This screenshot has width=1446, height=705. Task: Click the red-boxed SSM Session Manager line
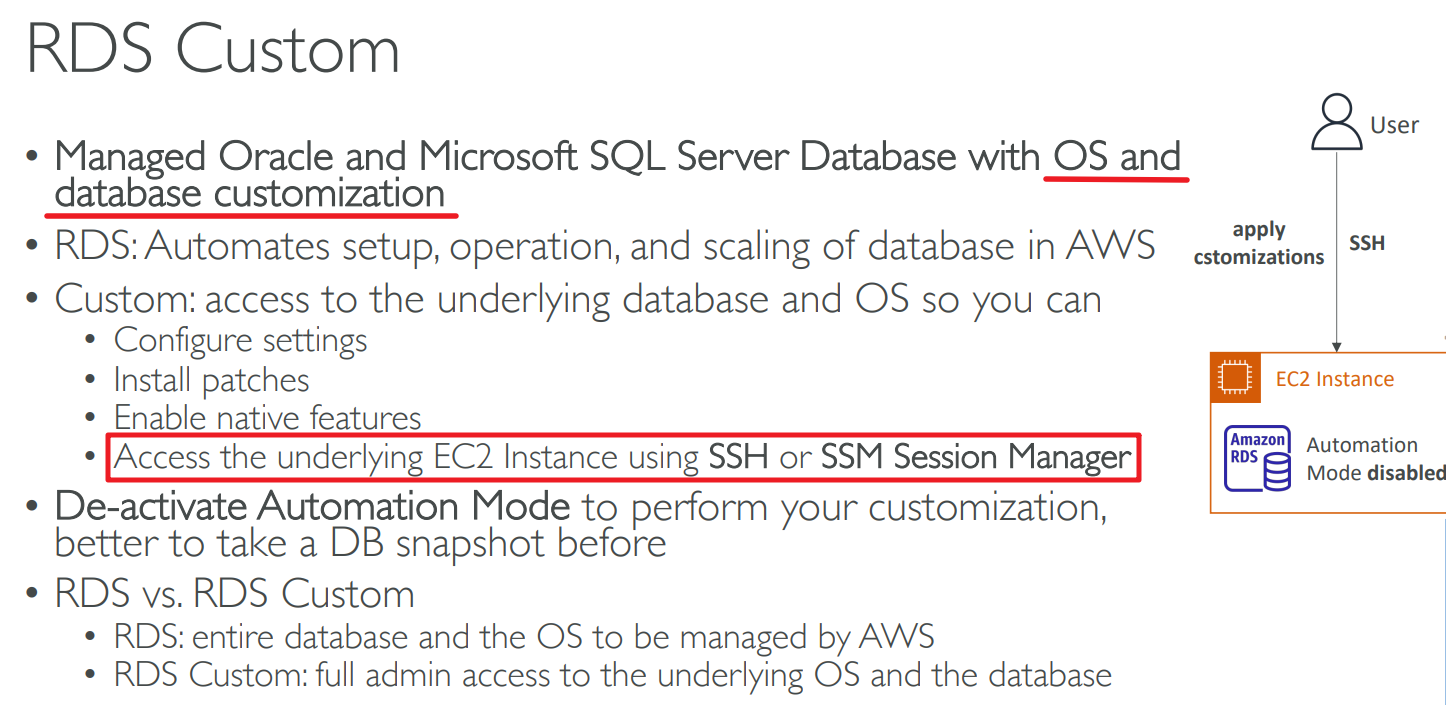click(x=623, y=457)
